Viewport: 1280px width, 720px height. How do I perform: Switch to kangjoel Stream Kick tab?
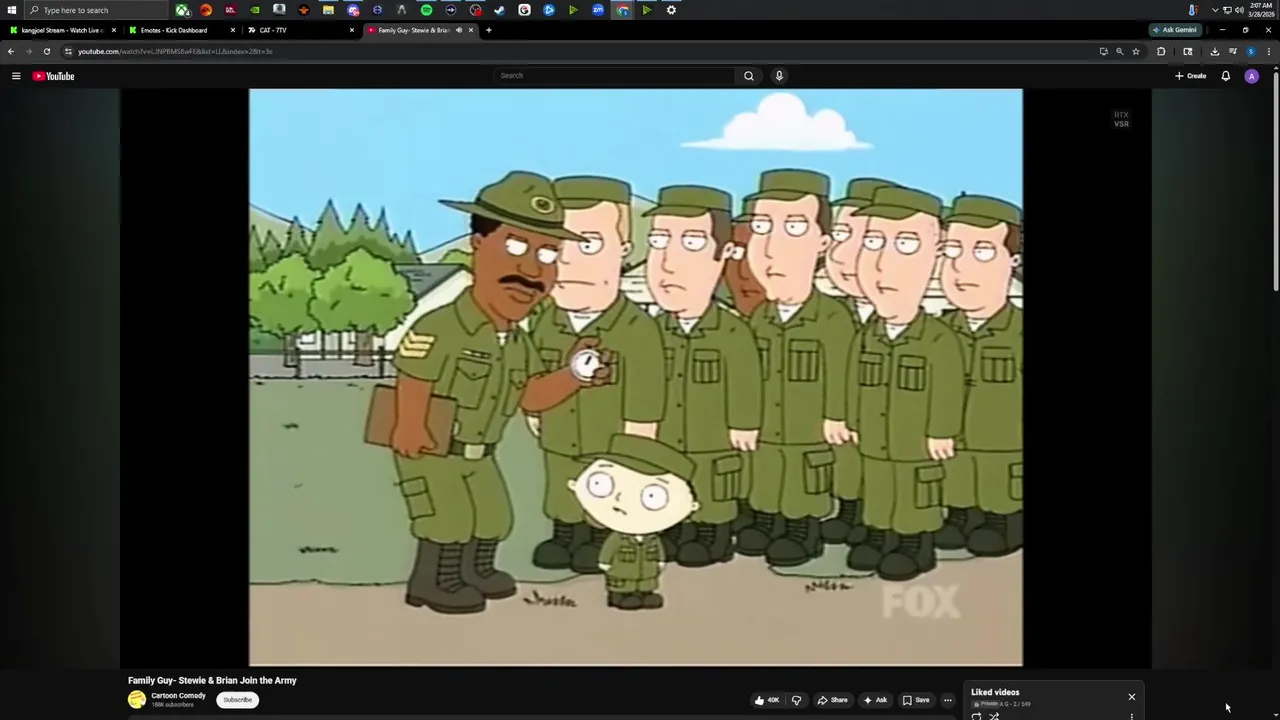[62, 30]
